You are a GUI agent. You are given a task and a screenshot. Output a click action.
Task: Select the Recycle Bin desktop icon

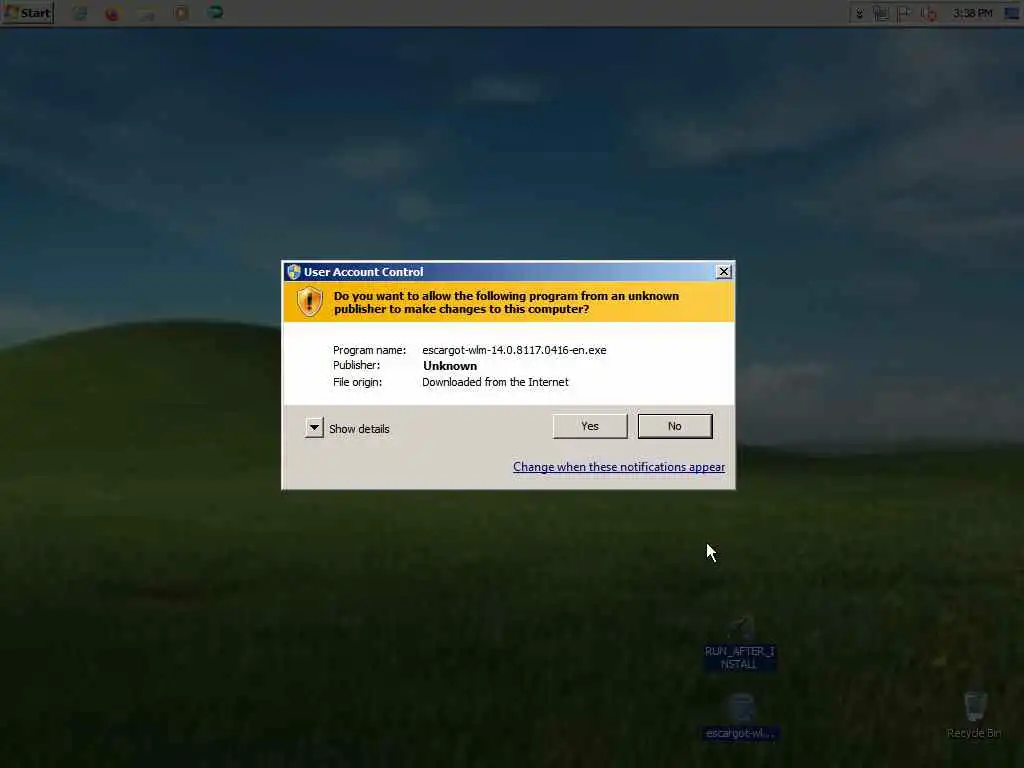tap(974, 716)
